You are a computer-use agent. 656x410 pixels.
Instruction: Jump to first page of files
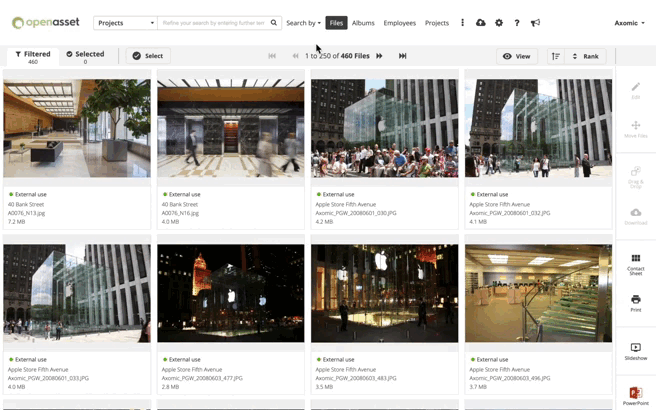(x=272, y=56)
